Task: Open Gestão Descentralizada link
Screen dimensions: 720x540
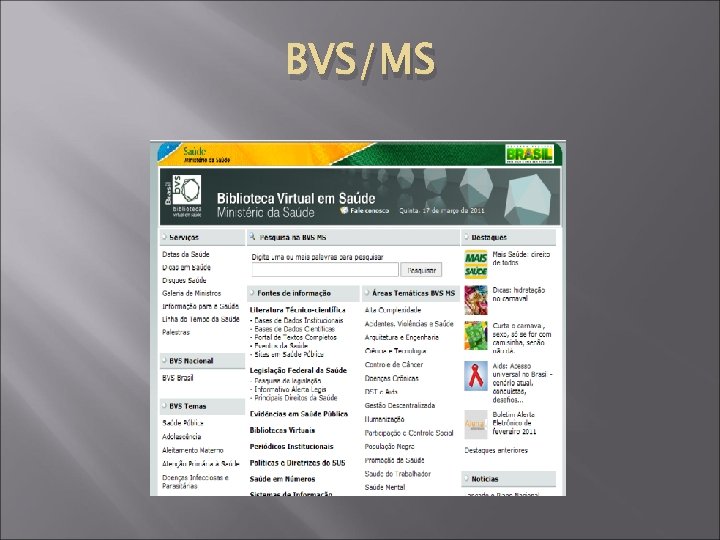Action: [x=399, y=405]
